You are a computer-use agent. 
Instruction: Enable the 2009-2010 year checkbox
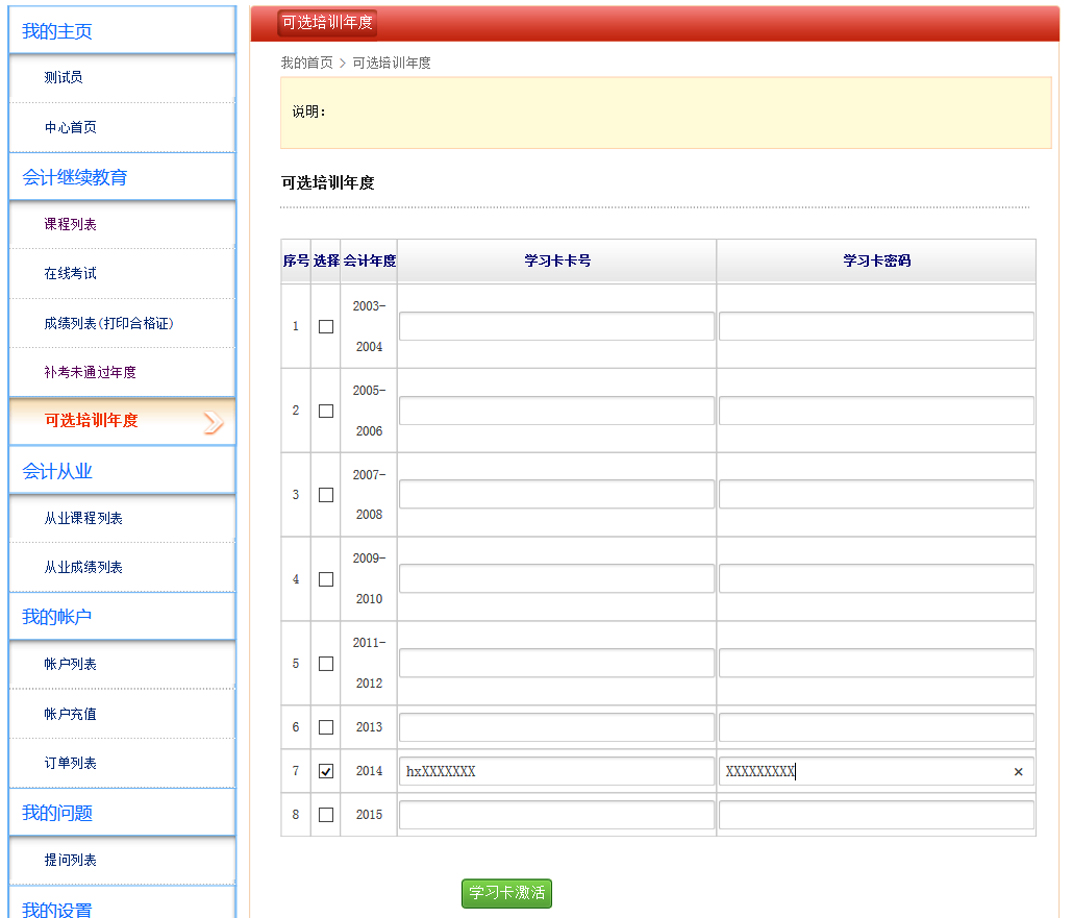click(x=326, y=579)
